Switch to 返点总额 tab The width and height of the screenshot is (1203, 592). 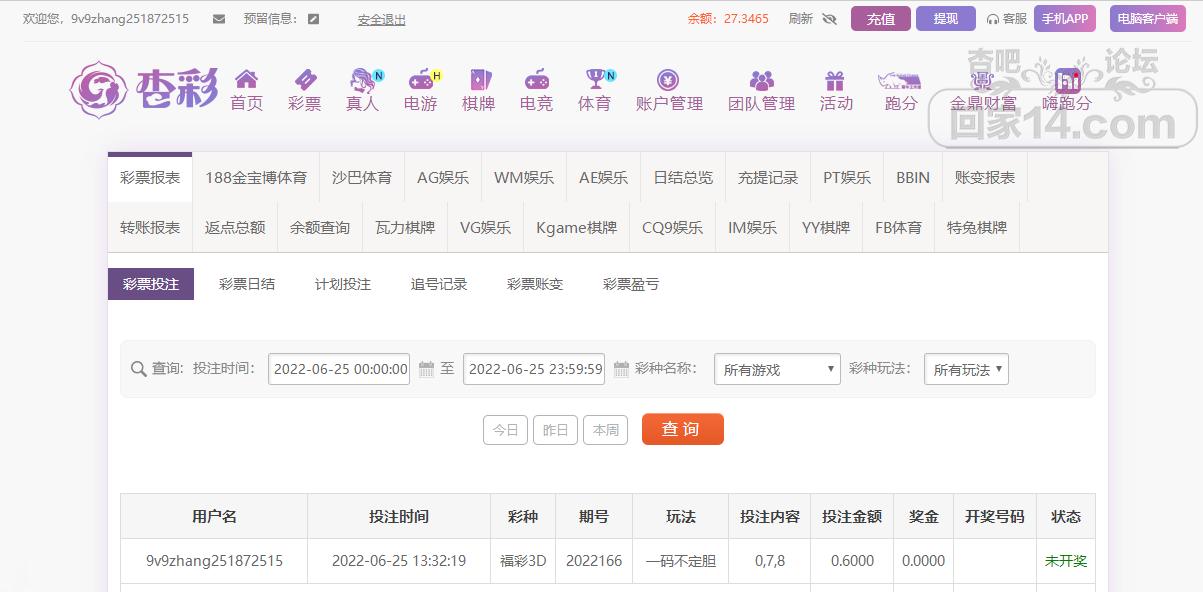click(235, 228)
